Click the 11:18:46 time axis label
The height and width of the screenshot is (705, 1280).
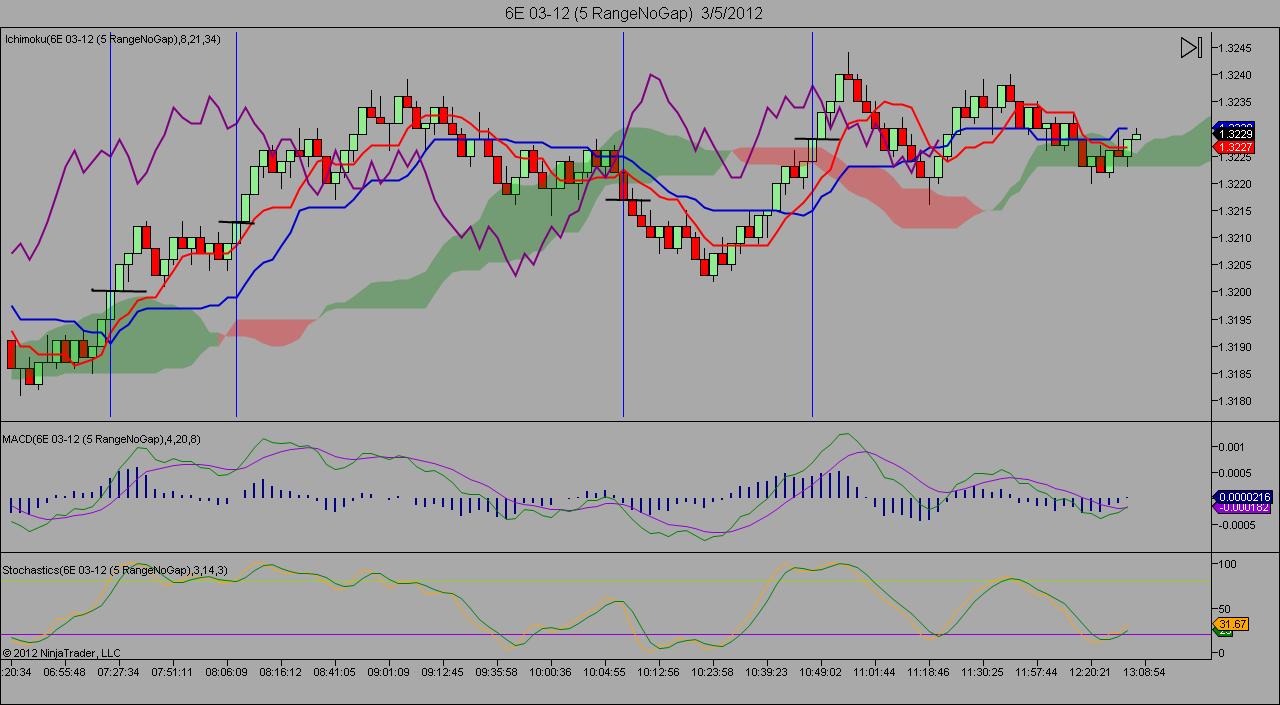(x=928, y=672)
